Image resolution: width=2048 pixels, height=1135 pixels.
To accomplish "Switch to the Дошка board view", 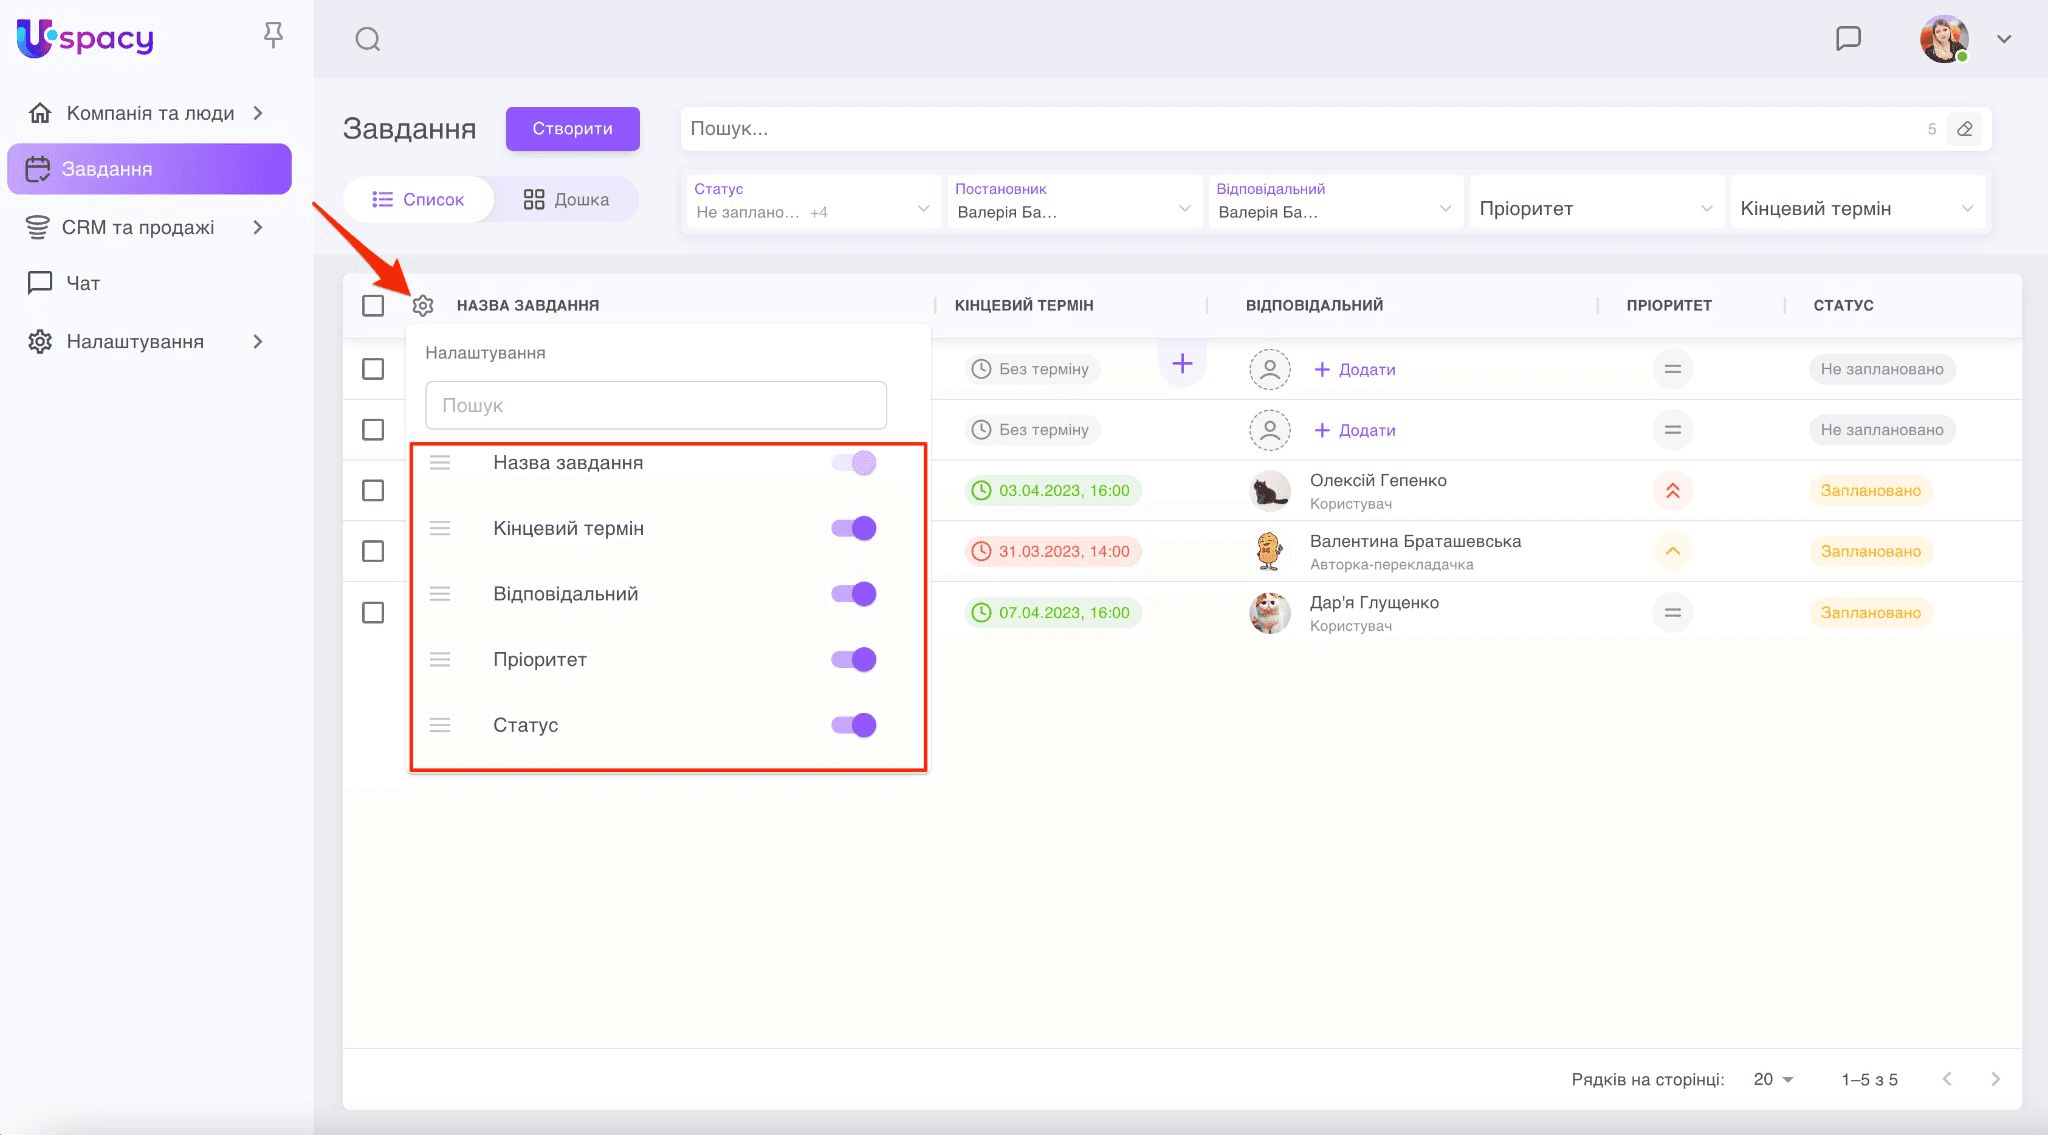I will coord(566,199).
